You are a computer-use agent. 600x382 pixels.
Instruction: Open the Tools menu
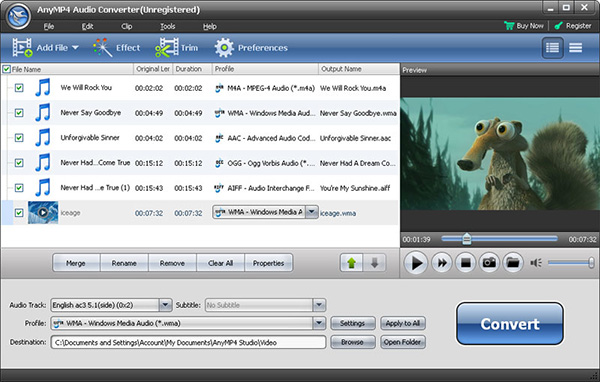(168, 26)
